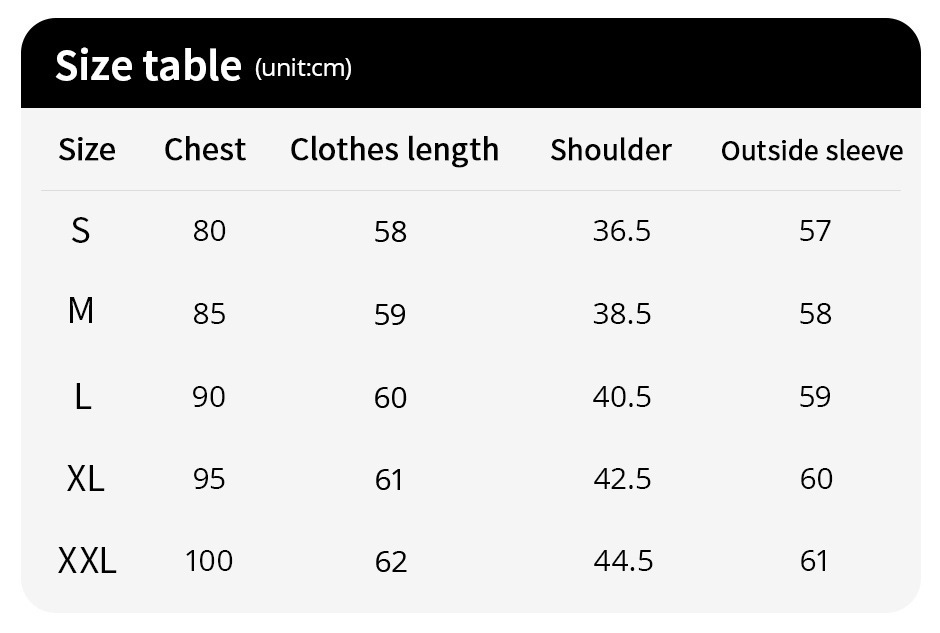Click the Outside sleeve column header
This screenshot has width=940, height=633.
(x=812, y=150)
